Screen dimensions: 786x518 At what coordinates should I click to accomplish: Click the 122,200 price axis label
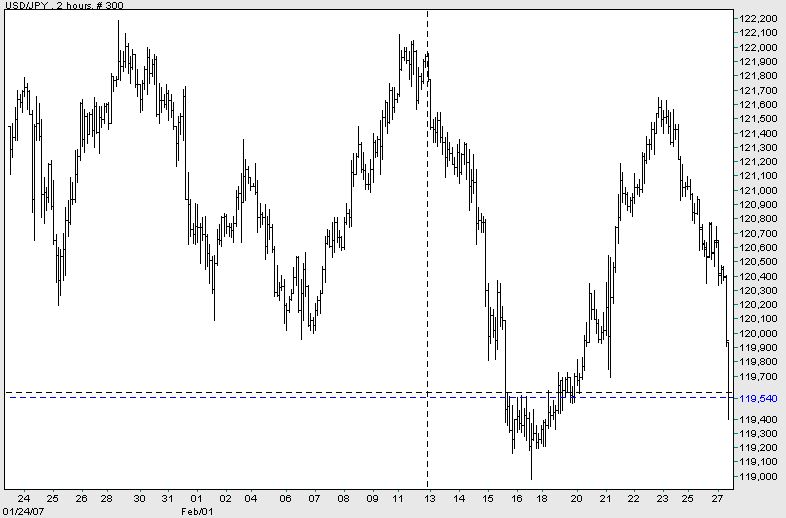pyautogui.click(x=756, y=18)
